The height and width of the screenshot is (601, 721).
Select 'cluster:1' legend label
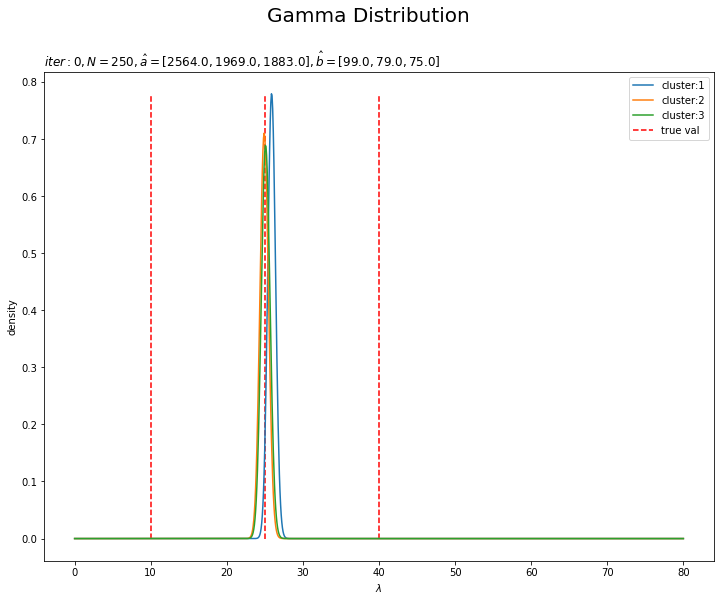click(x=682, y=86)
